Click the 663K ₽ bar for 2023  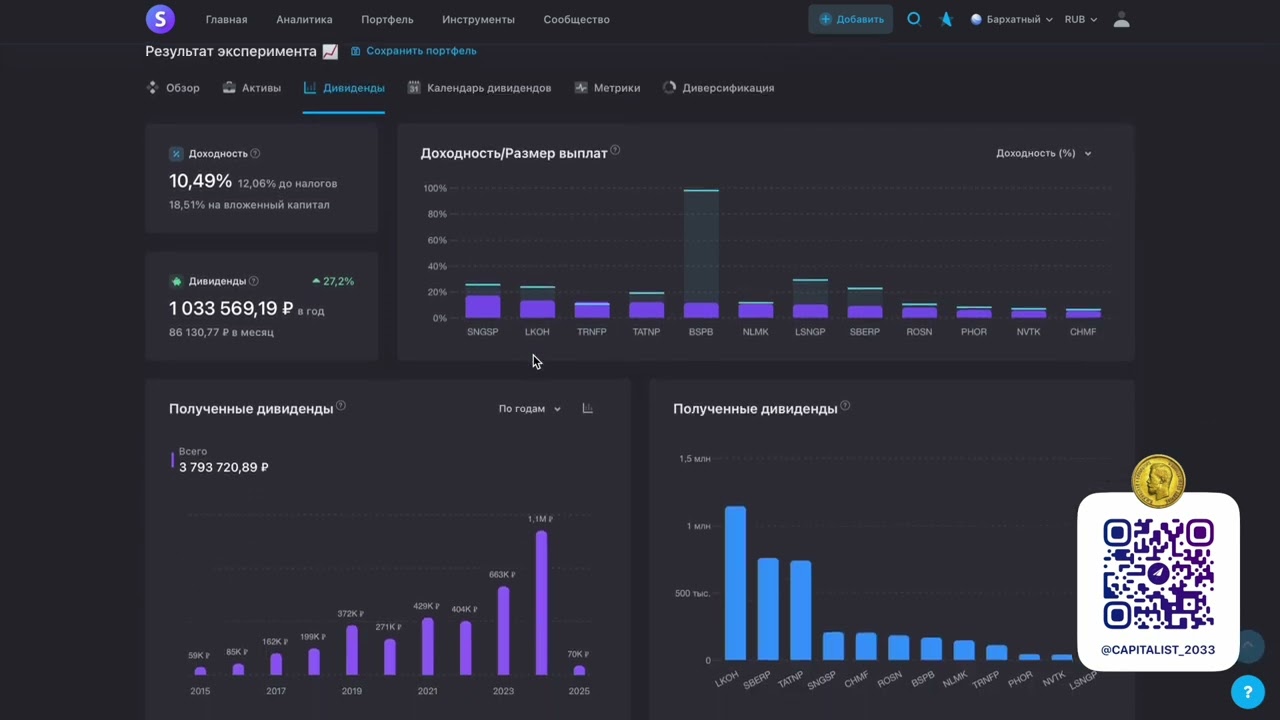(x=504, y=631)
